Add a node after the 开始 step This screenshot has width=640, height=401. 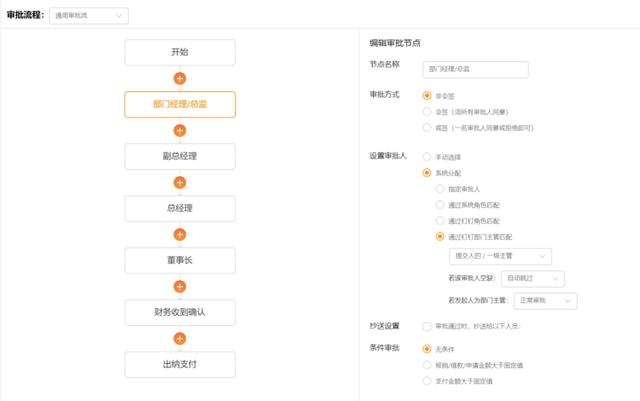(180, 78)
